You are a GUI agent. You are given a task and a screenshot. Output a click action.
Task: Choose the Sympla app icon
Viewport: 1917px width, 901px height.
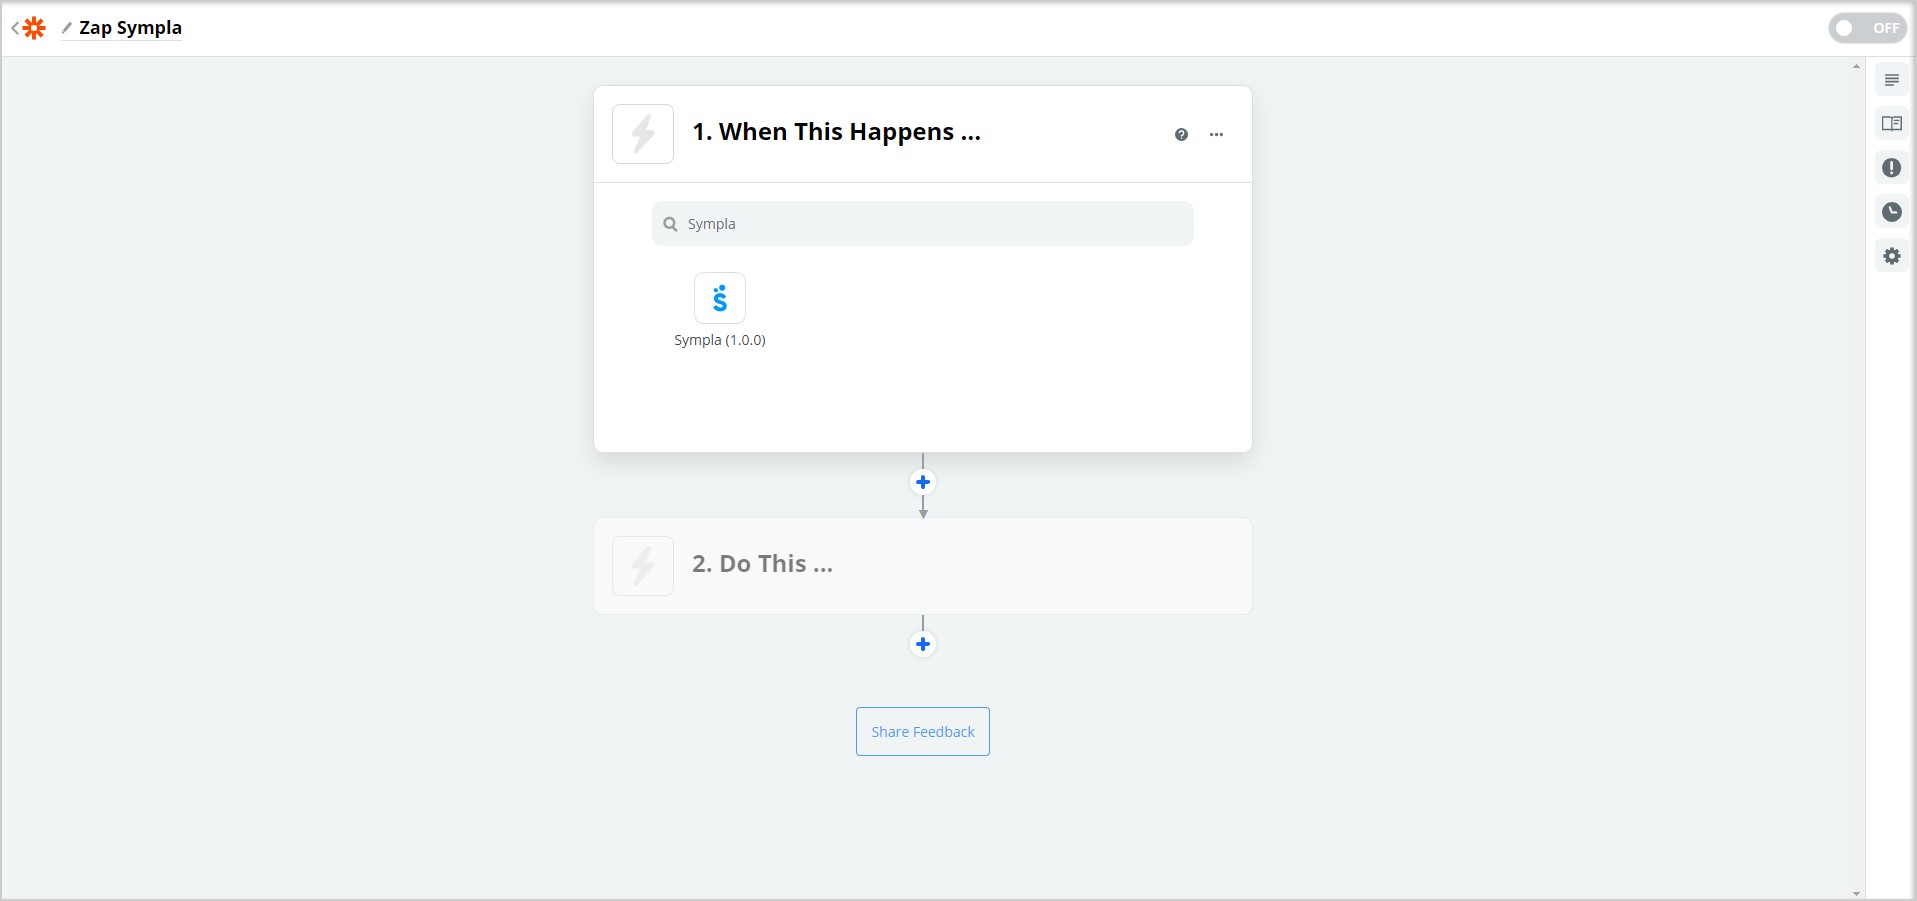pos(720,298)
